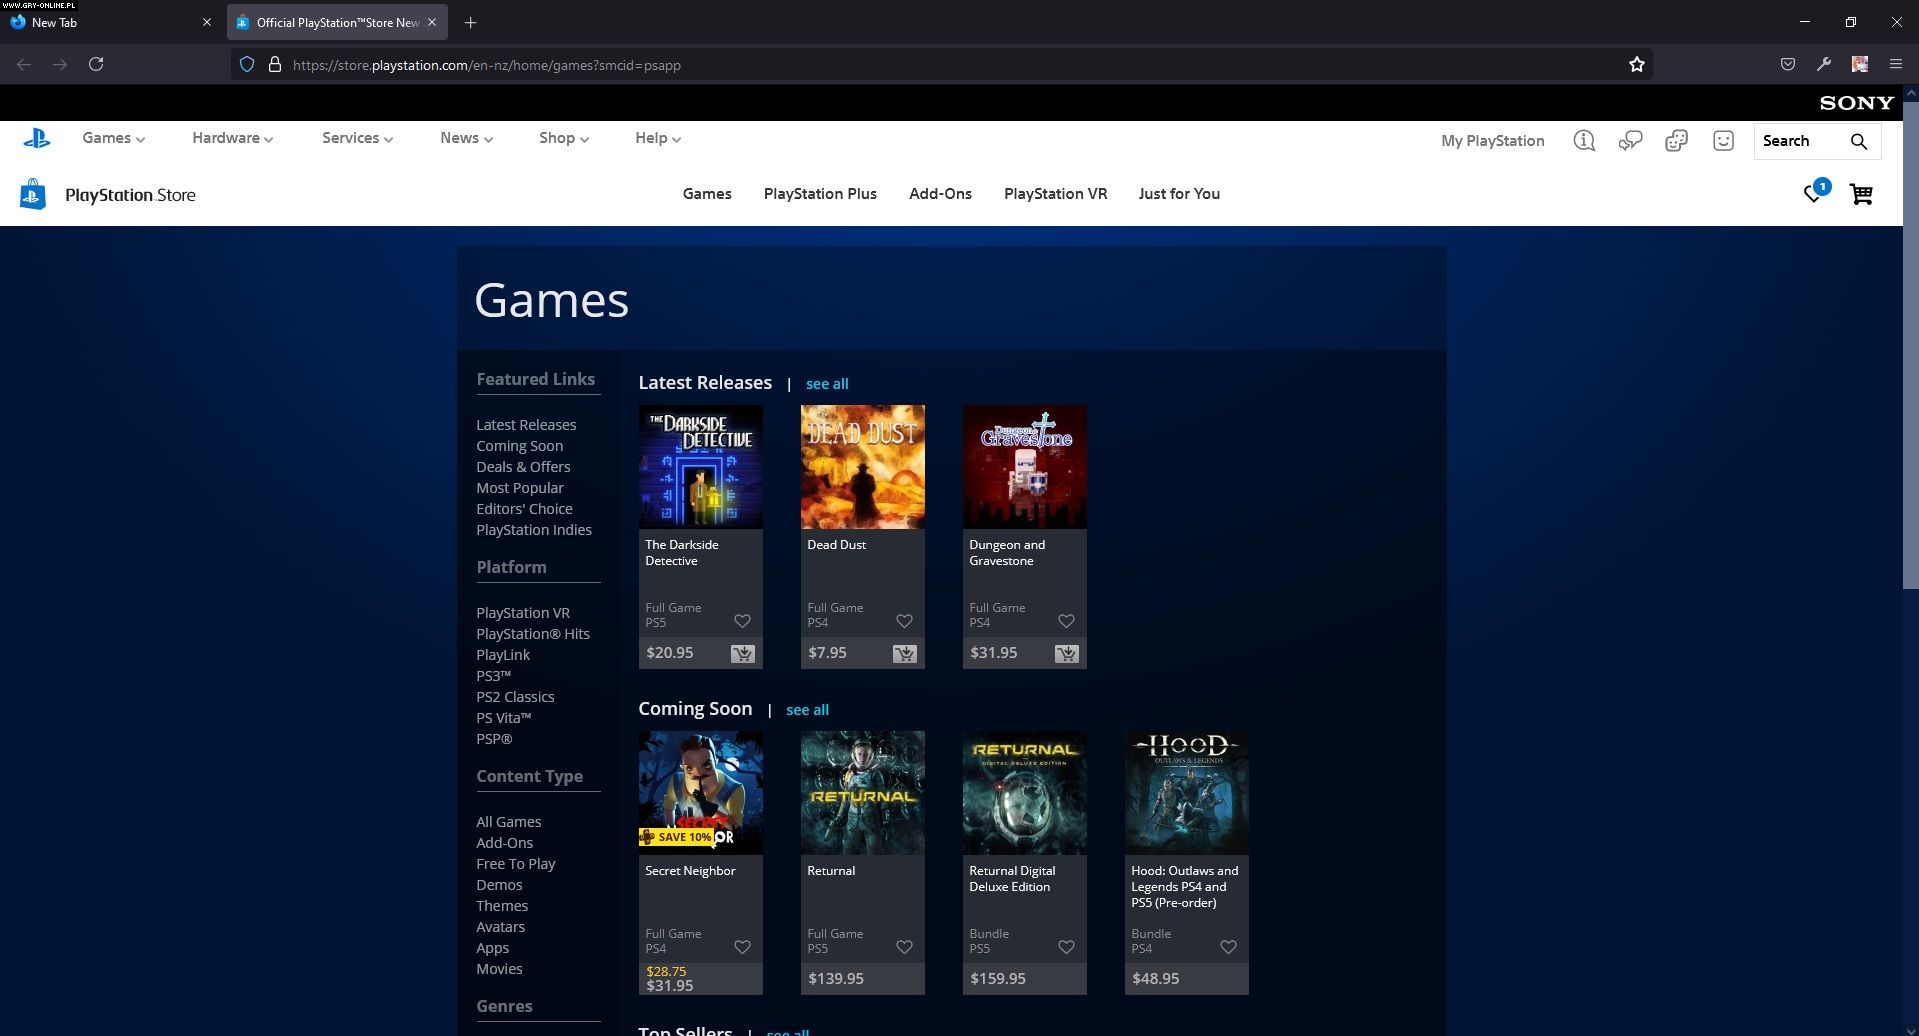The height and width of the screenshot is (1036, 1919).
Task: Toggle wishlist heart for Dungeon and Gravestone
Action: click(x=1066, y=621)
